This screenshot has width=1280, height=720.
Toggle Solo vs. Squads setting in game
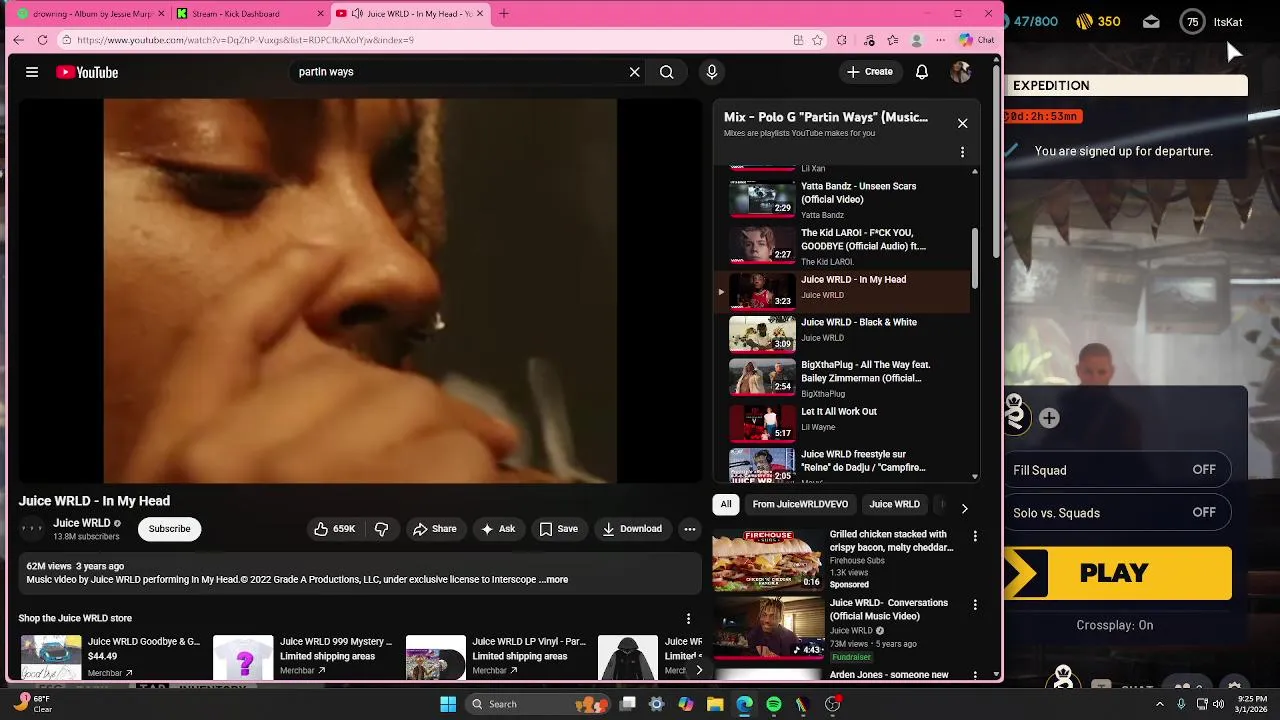pyautogui.click(x=1116, y=513)
